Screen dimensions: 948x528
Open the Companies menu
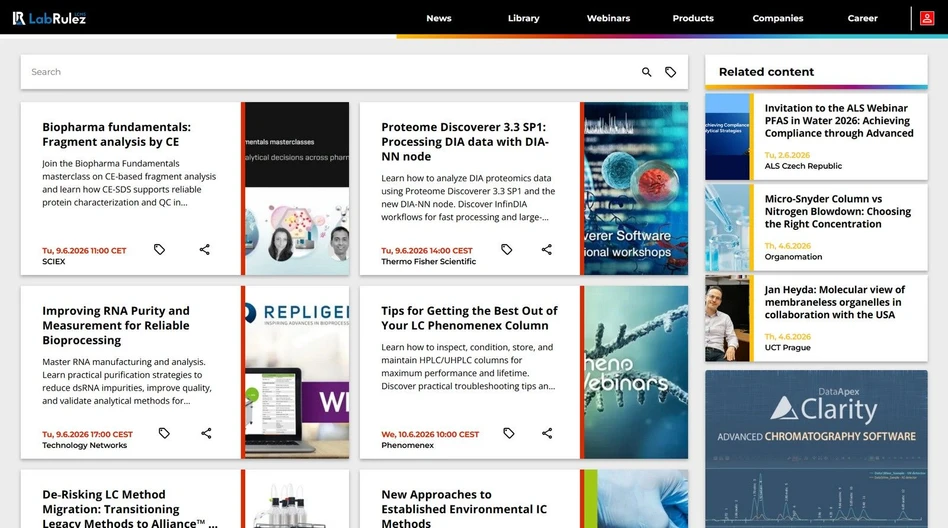click(778, 18)
